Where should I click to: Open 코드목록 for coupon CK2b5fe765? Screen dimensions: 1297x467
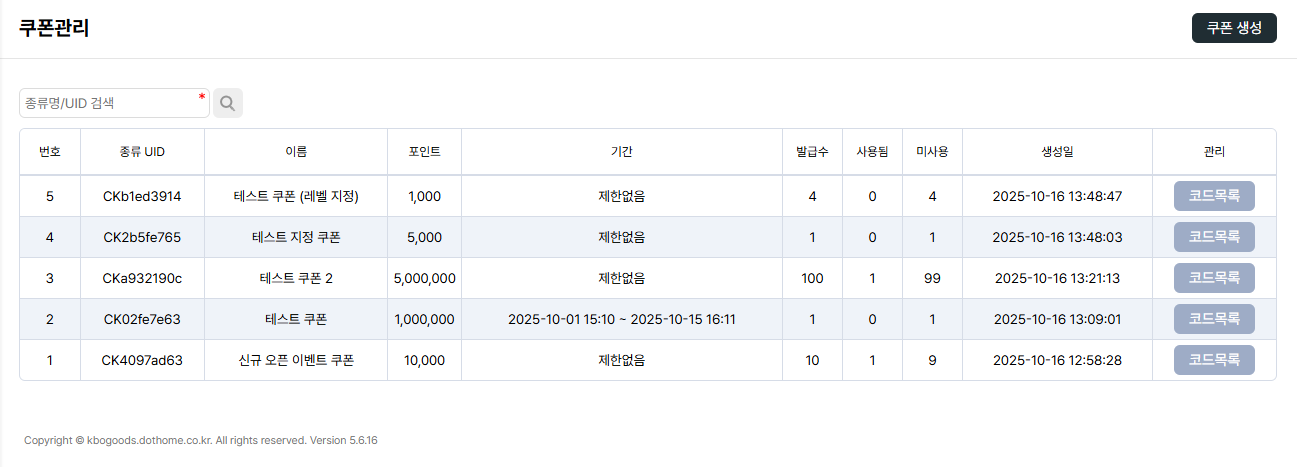tap(1214, 238)
